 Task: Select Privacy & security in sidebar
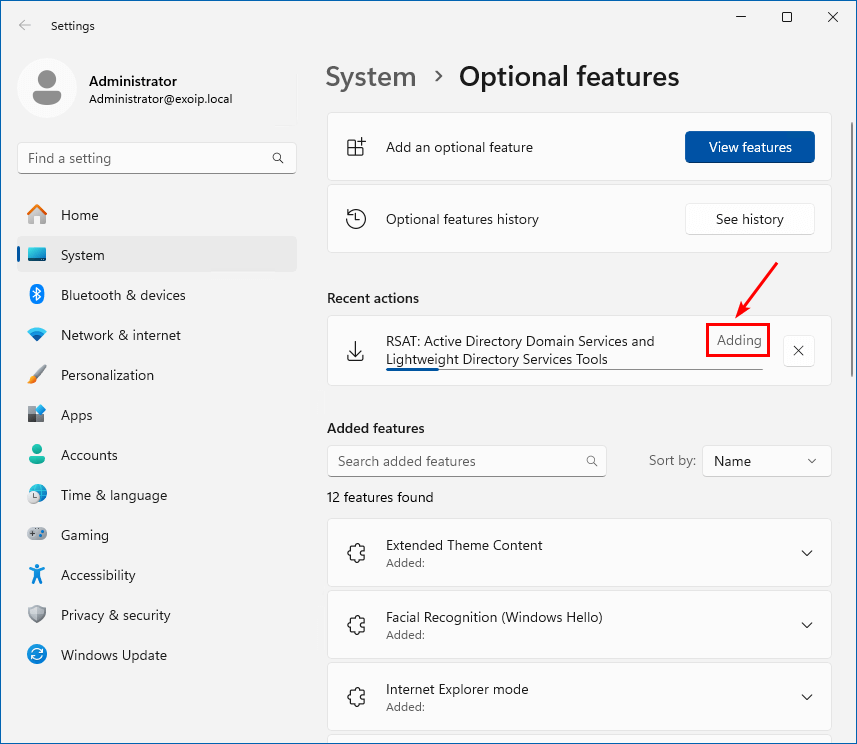coord(115,615)
